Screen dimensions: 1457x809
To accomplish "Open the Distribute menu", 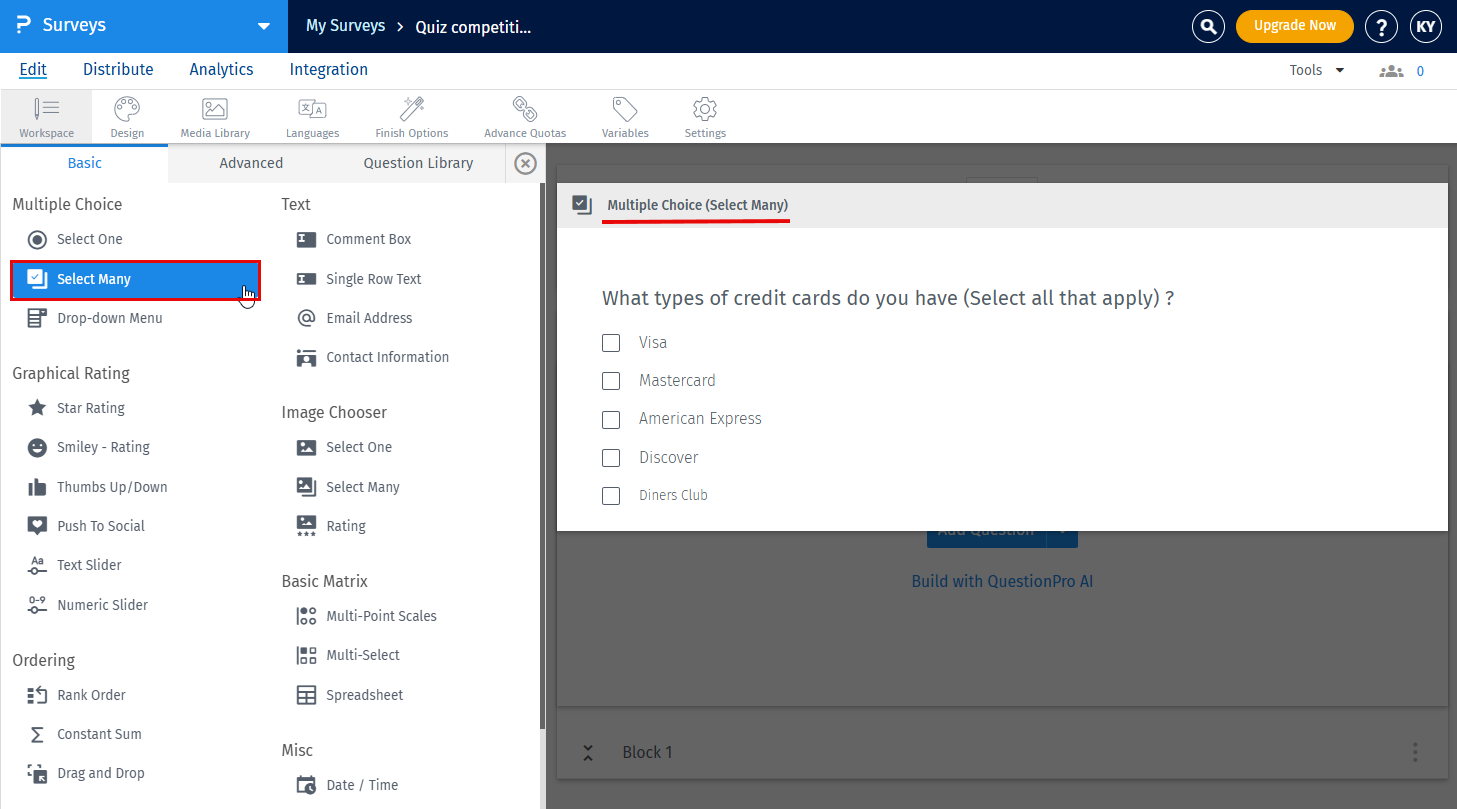I will pos(118,69).
